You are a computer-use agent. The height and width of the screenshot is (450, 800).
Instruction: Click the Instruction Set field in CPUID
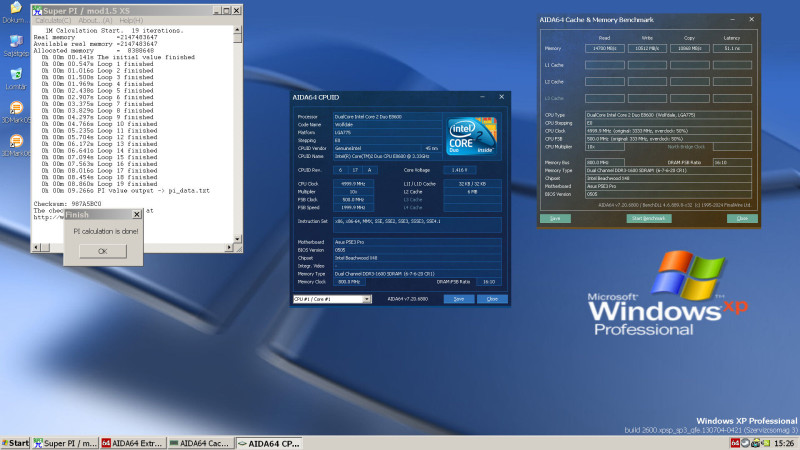tap(417, 224)
